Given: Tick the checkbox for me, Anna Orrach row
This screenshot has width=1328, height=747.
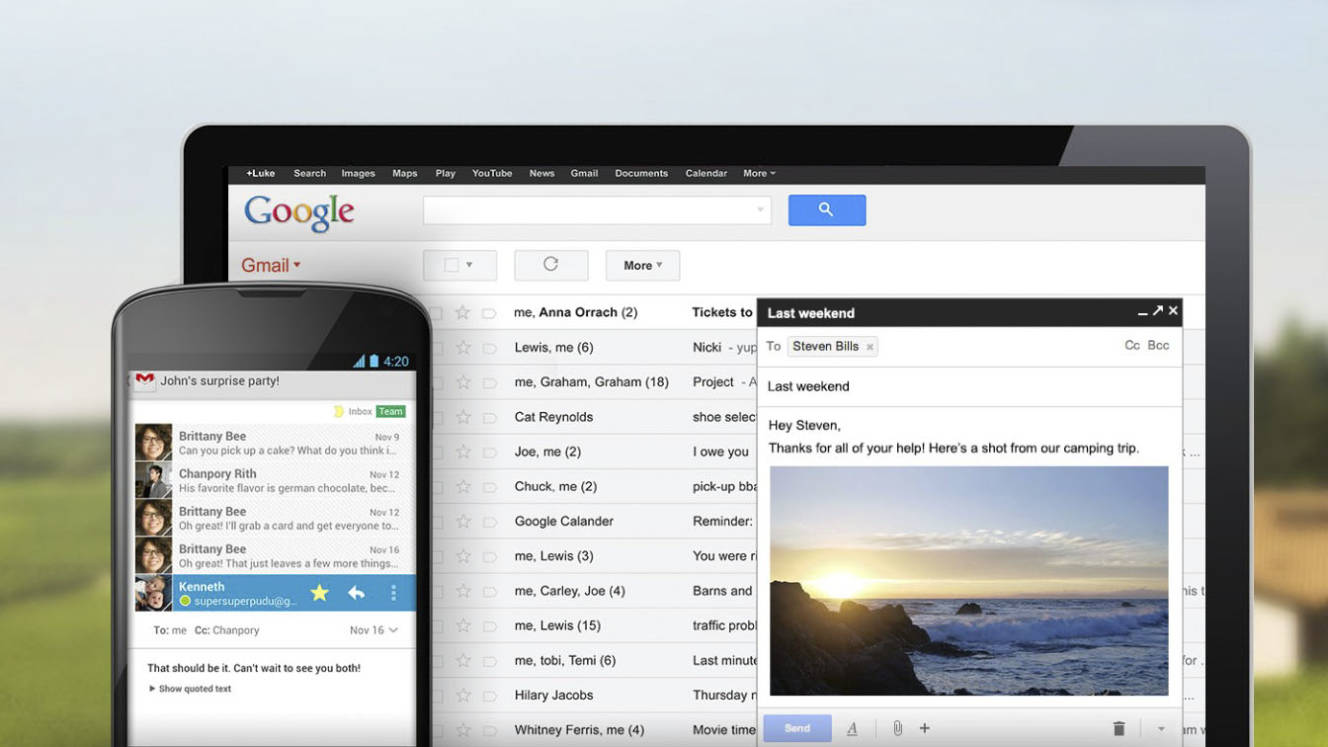Looking at the screenshot, I should tap(437, 313).
